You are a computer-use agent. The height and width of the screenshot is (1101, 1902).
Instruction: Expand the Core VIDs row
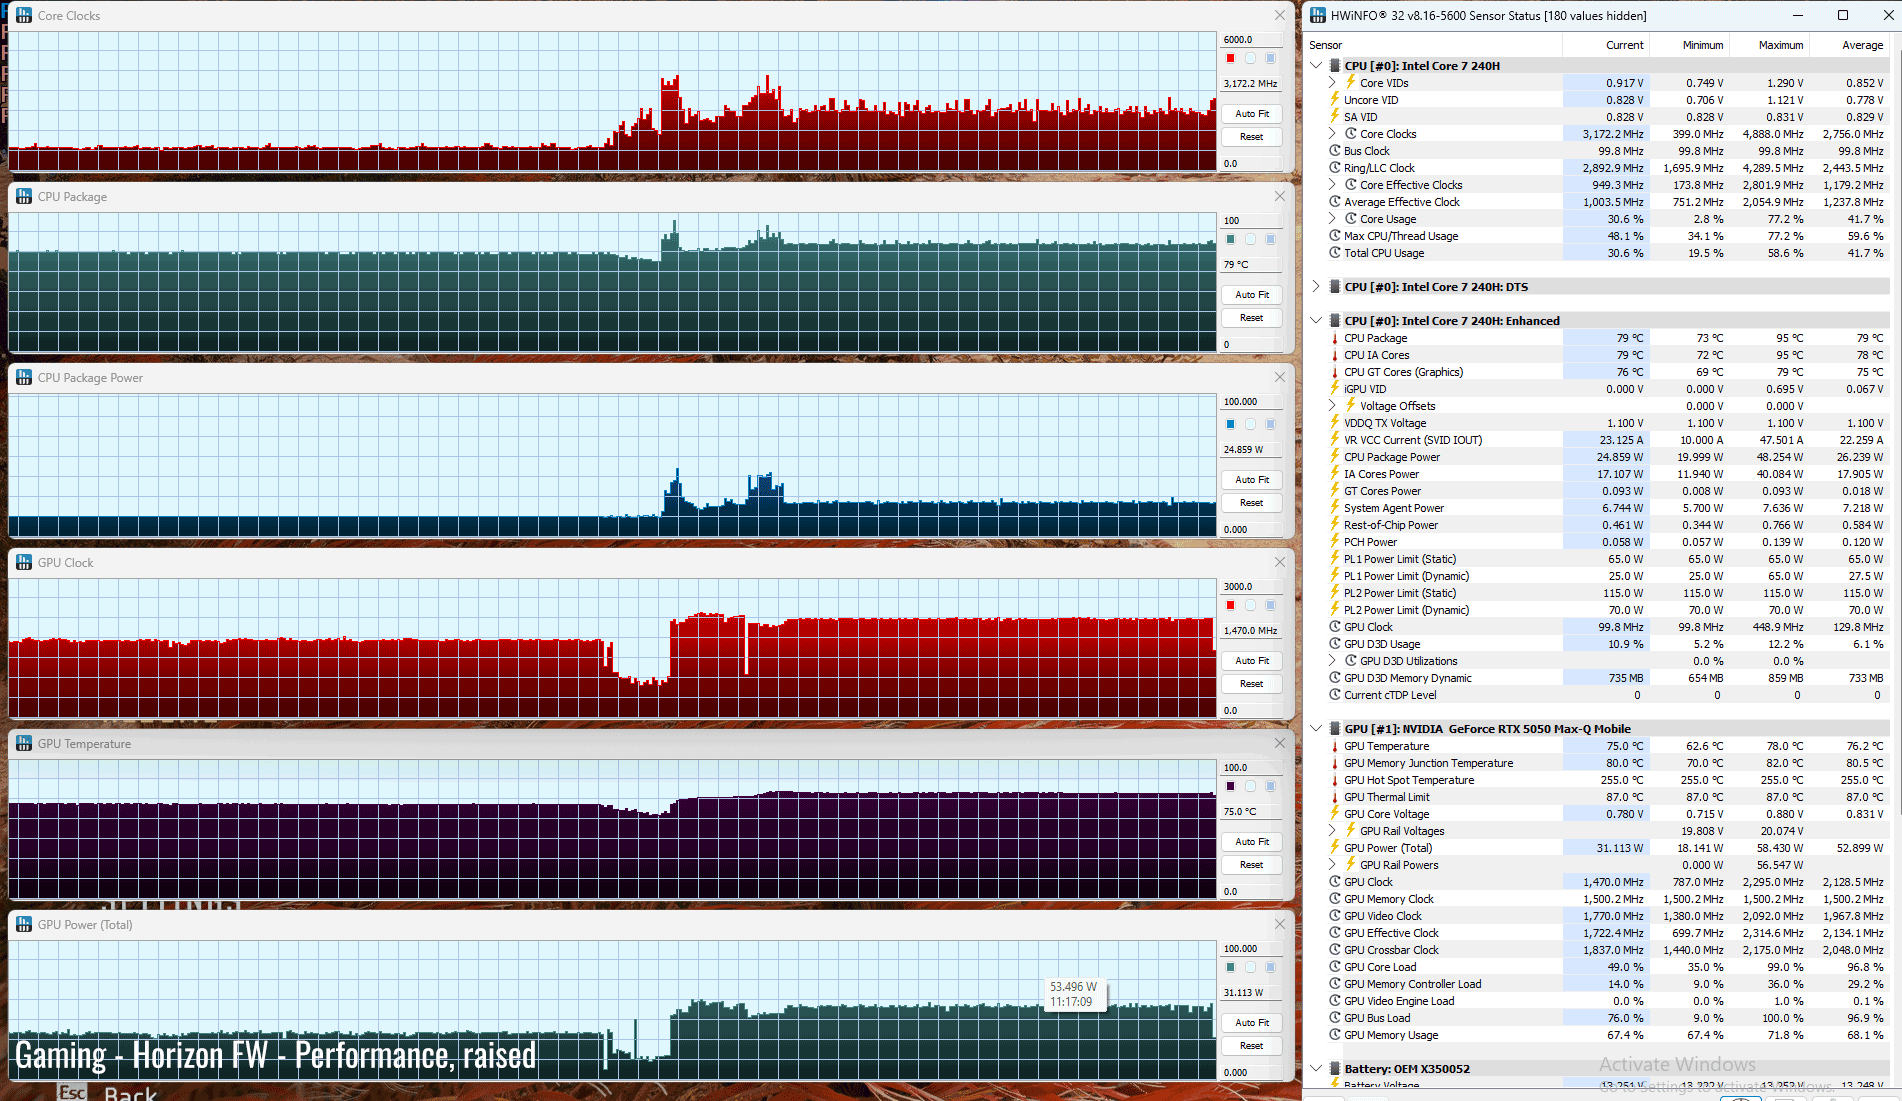tap(1332, 82)
